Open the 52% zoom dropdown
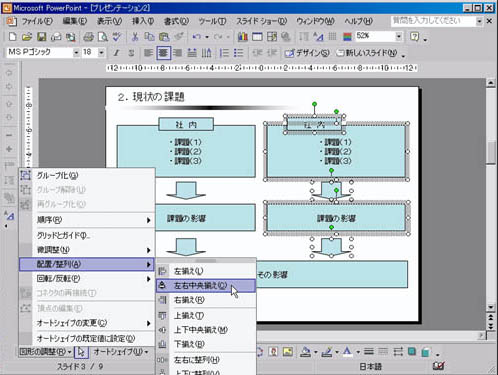Screen dimensions: 498x375 (x=399, y=36)
